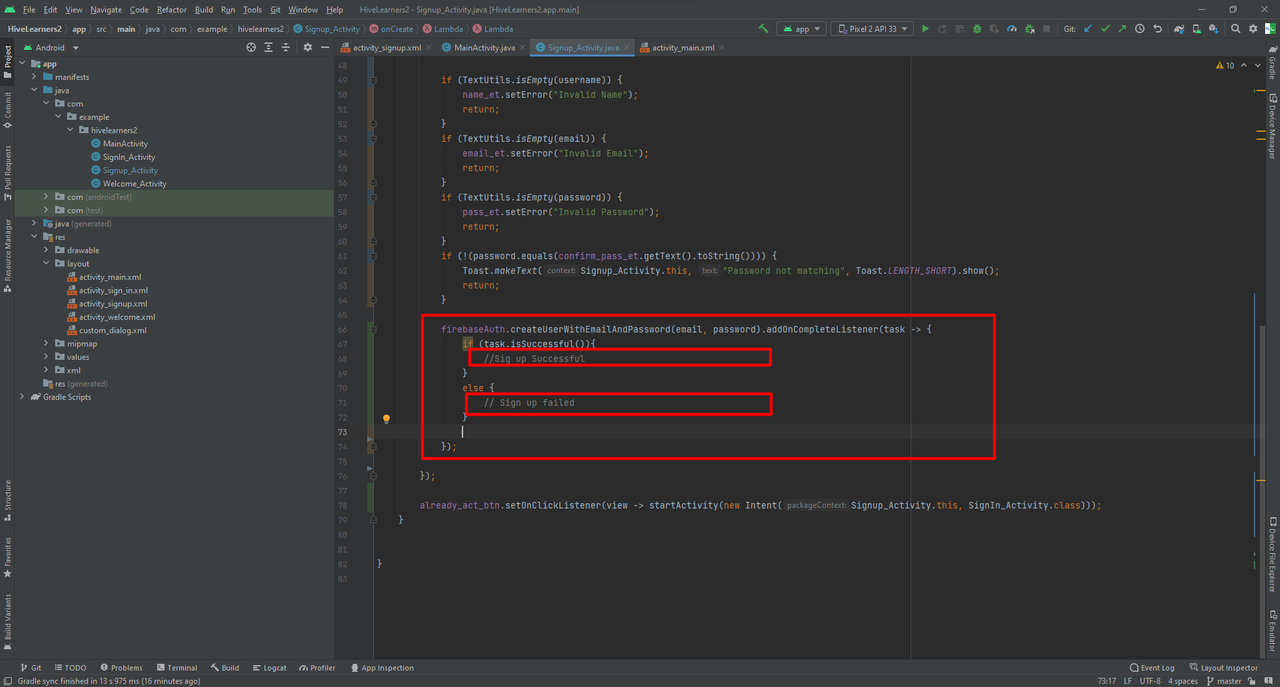Click the warnings indicator showing 10
1280x687 pixels.
point(1225,65)
